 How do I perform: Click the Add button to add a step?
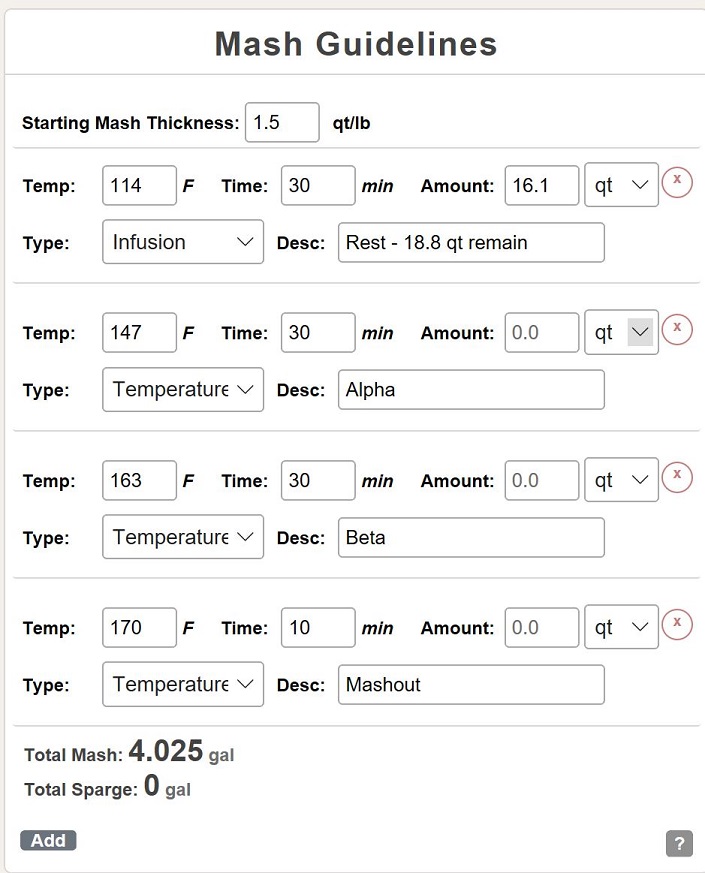point(48,840)
